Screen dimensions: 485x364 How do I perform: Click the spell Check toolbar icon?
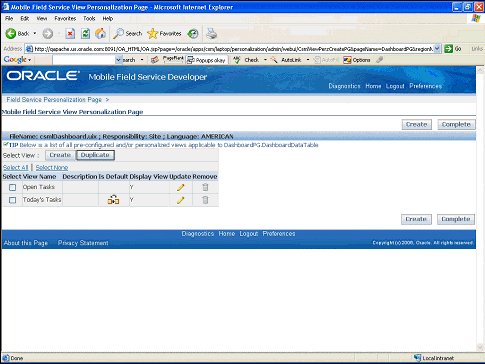(237, 60)
